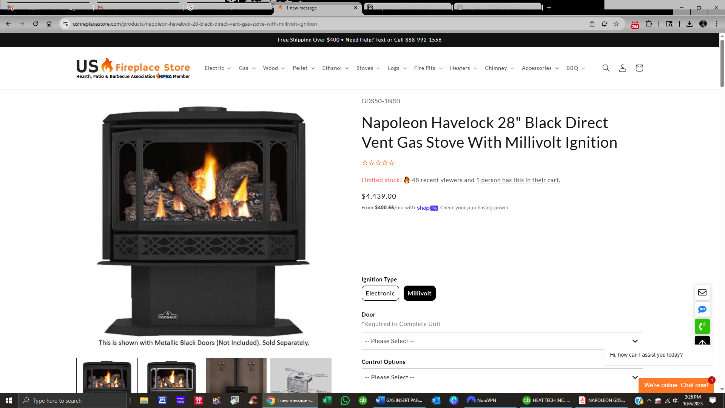Open the shopping cart icon

coord(639,68)
